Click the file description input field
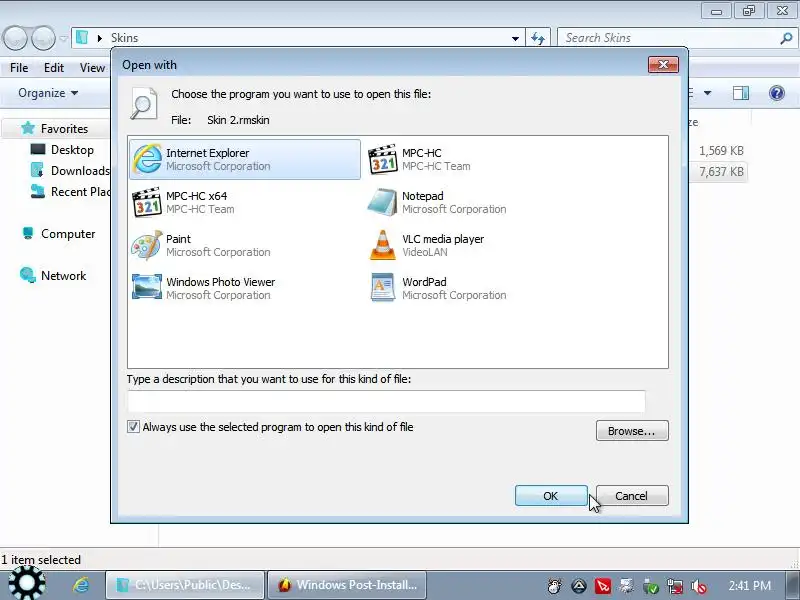Image resolution: width=800 pixels, height=600 pixels. tap(386, 401)
